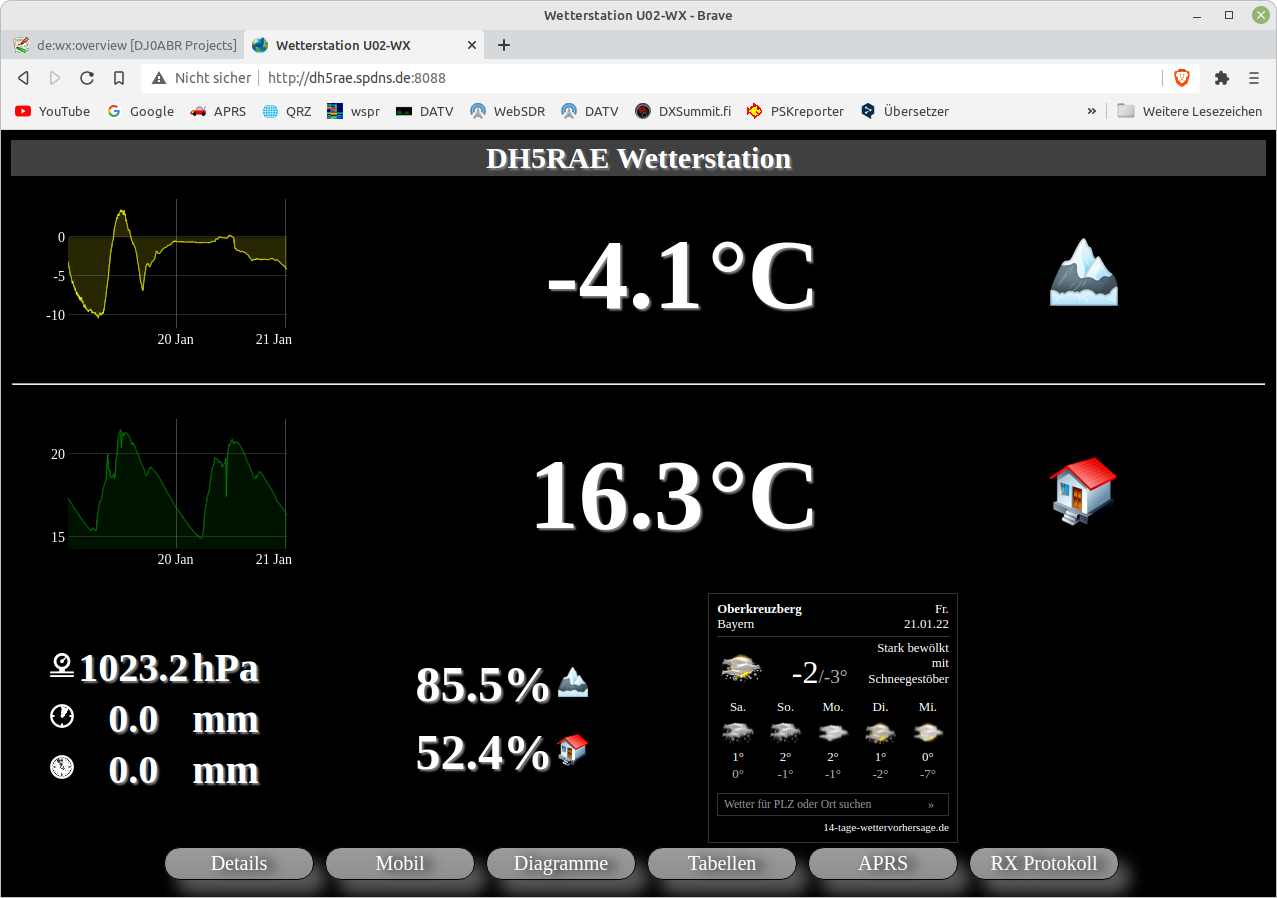This screenshot has width=1277, height=898.
Task: Click the red-roof house indoor icon
Action: 1082,491
